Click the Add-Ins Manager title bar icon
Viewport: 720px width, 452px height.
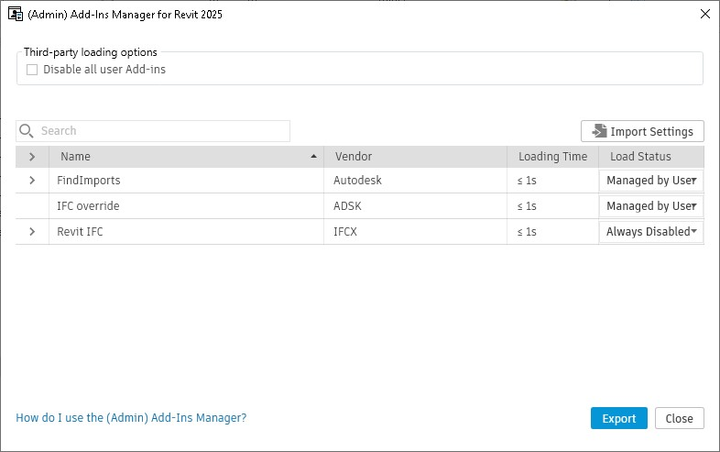pos(16,14)
